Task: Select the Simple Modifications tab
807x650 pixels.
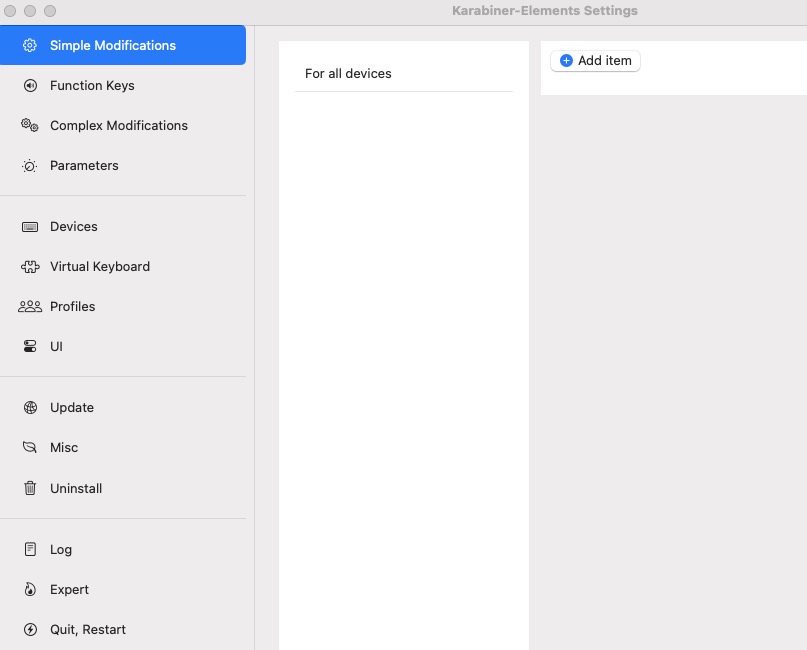Action: pyautogui.click(x=122, y=45)
